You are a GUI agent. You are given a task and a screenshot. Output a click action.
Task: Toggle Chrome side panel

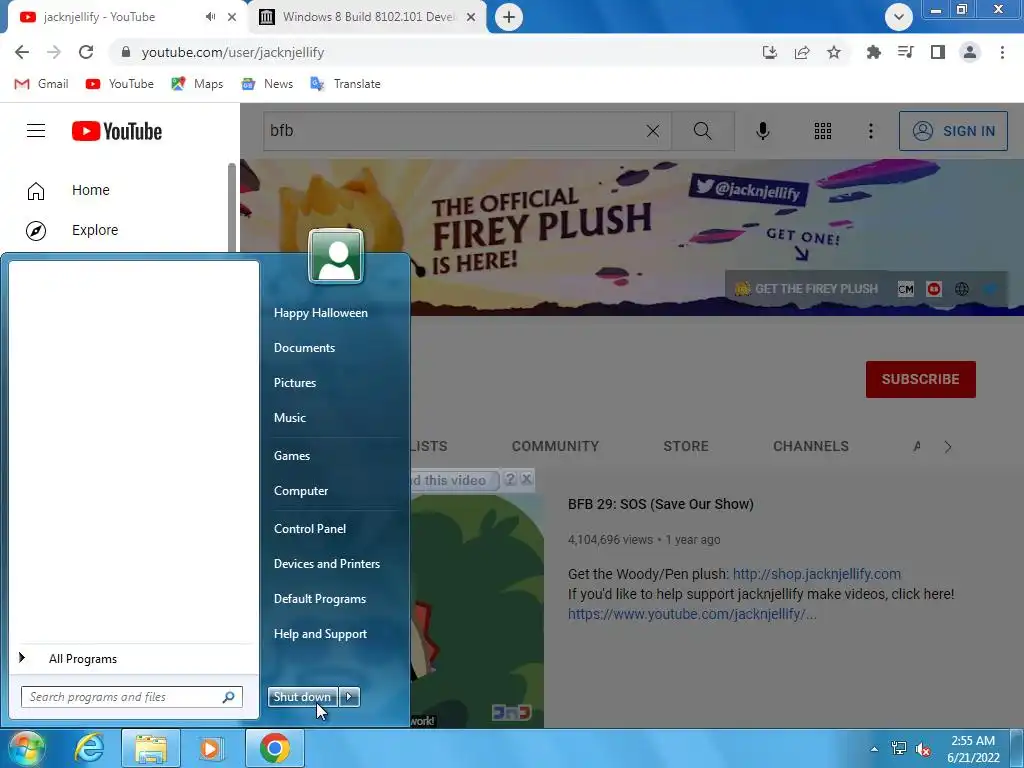click(938, 52)
